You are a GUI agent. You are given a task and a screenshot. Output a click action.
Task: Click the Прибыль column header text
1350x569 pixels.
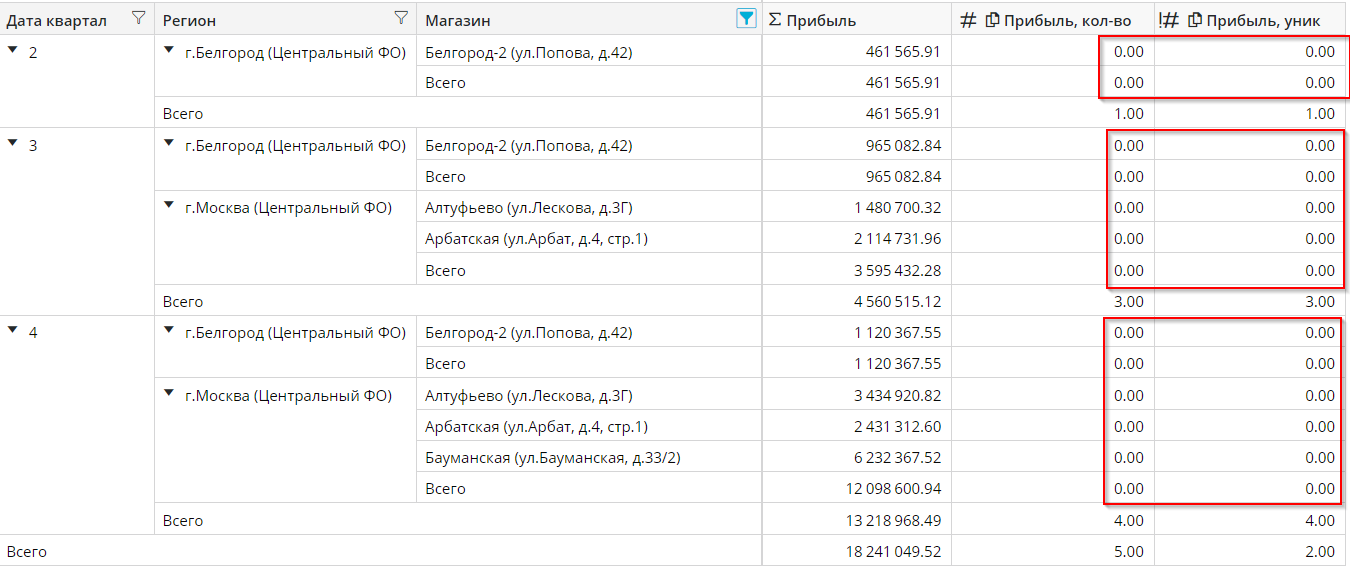[821, 20]
